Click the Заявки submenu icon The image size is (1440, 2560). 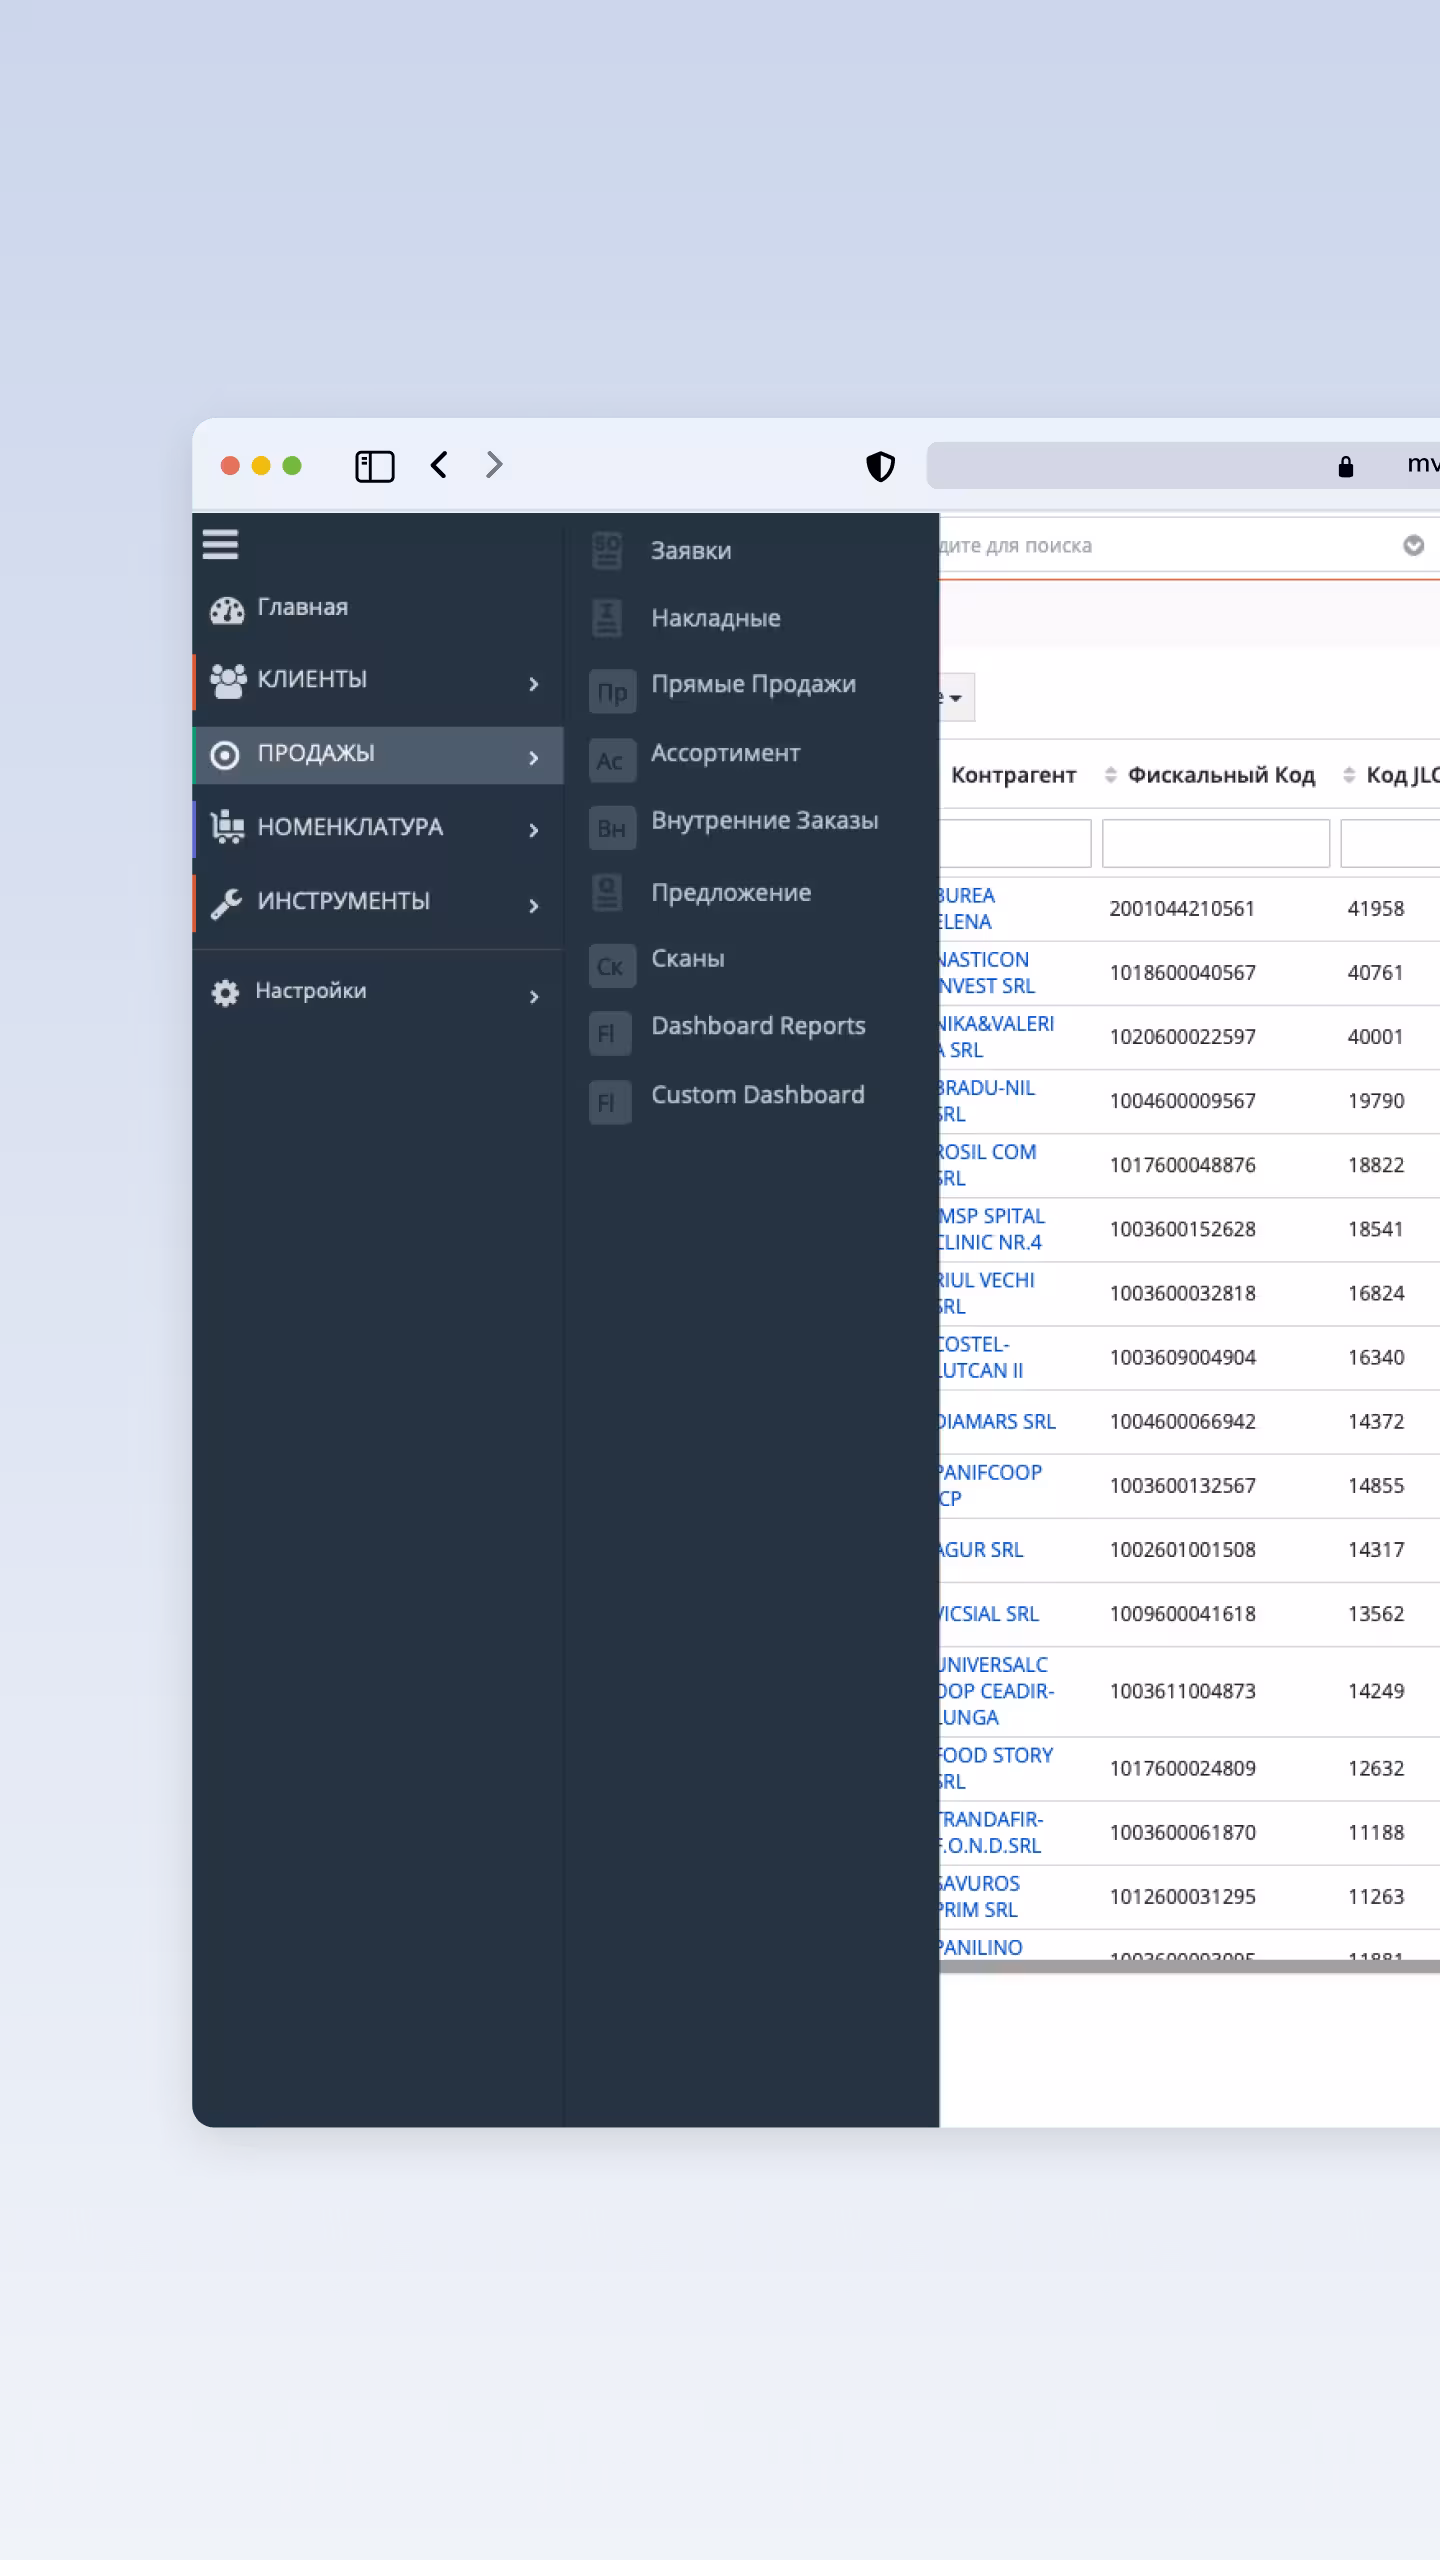607,551
